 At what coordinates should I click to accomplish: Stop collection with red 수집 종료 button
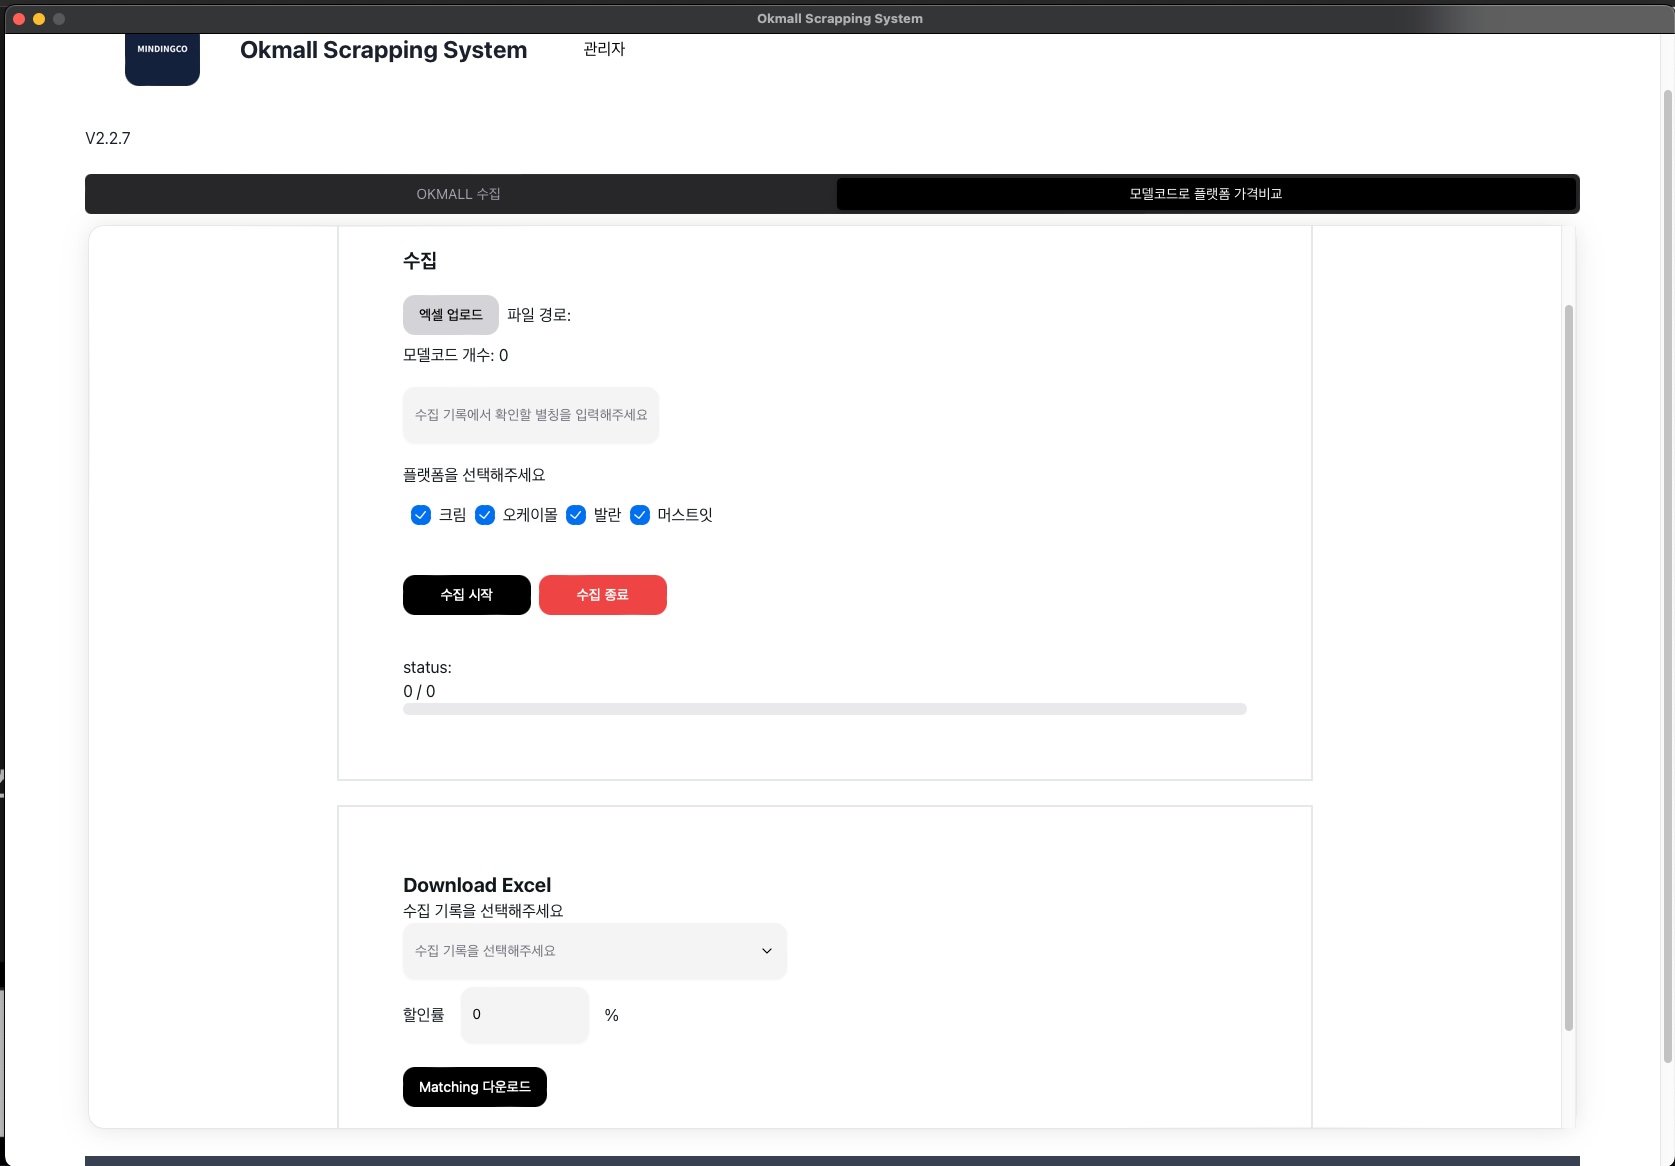(x=602, y=595)
